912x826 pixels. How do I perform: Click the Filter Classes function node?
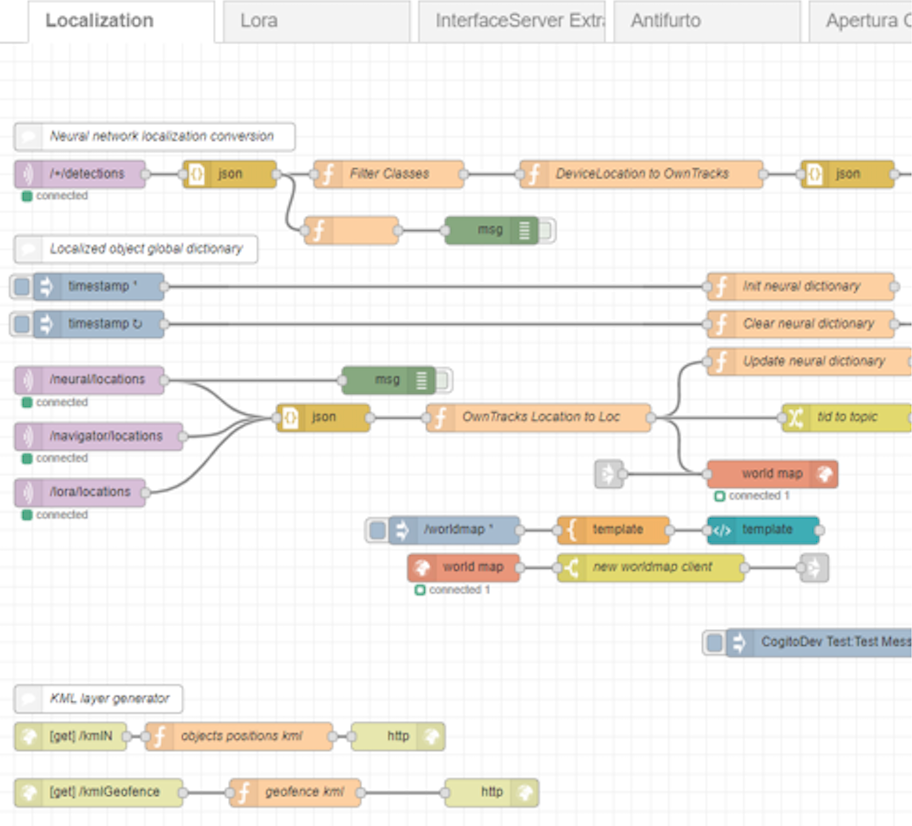pyautogui.click(x=388, y=174)
